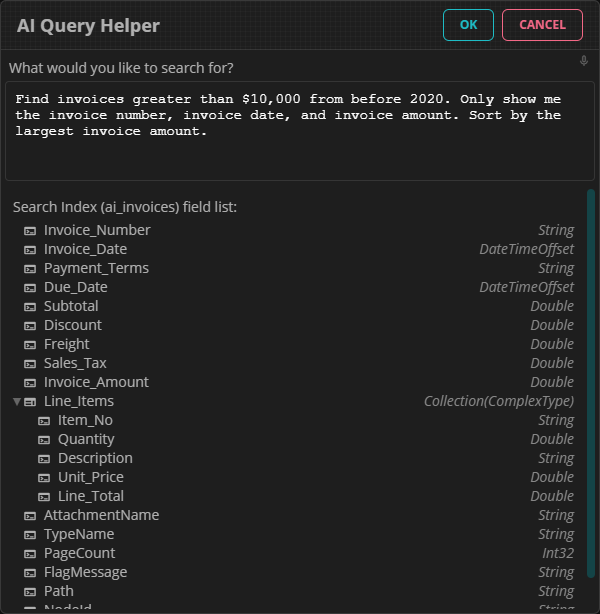Select the Unit_Price child field label

[x=91, y=477]
